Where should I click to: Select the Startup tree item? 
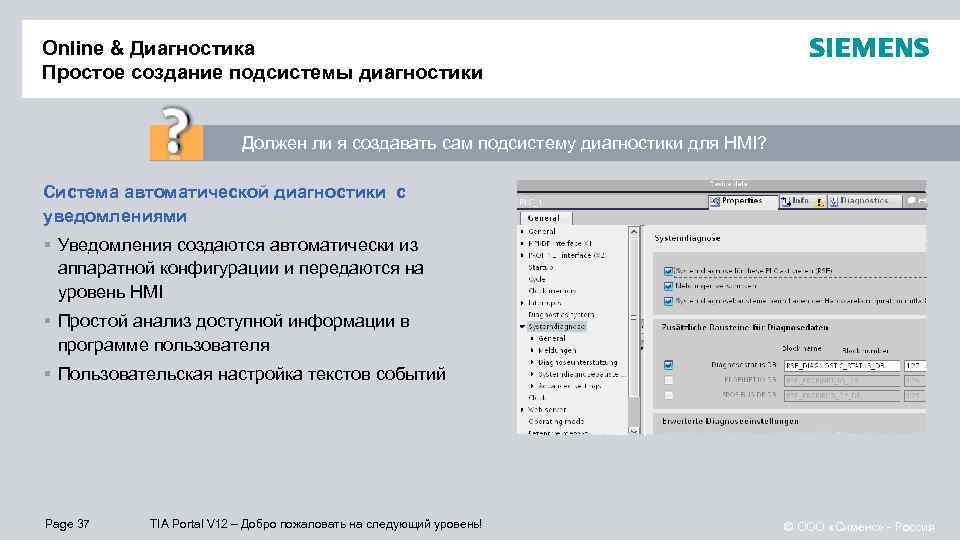pos(541,268)
